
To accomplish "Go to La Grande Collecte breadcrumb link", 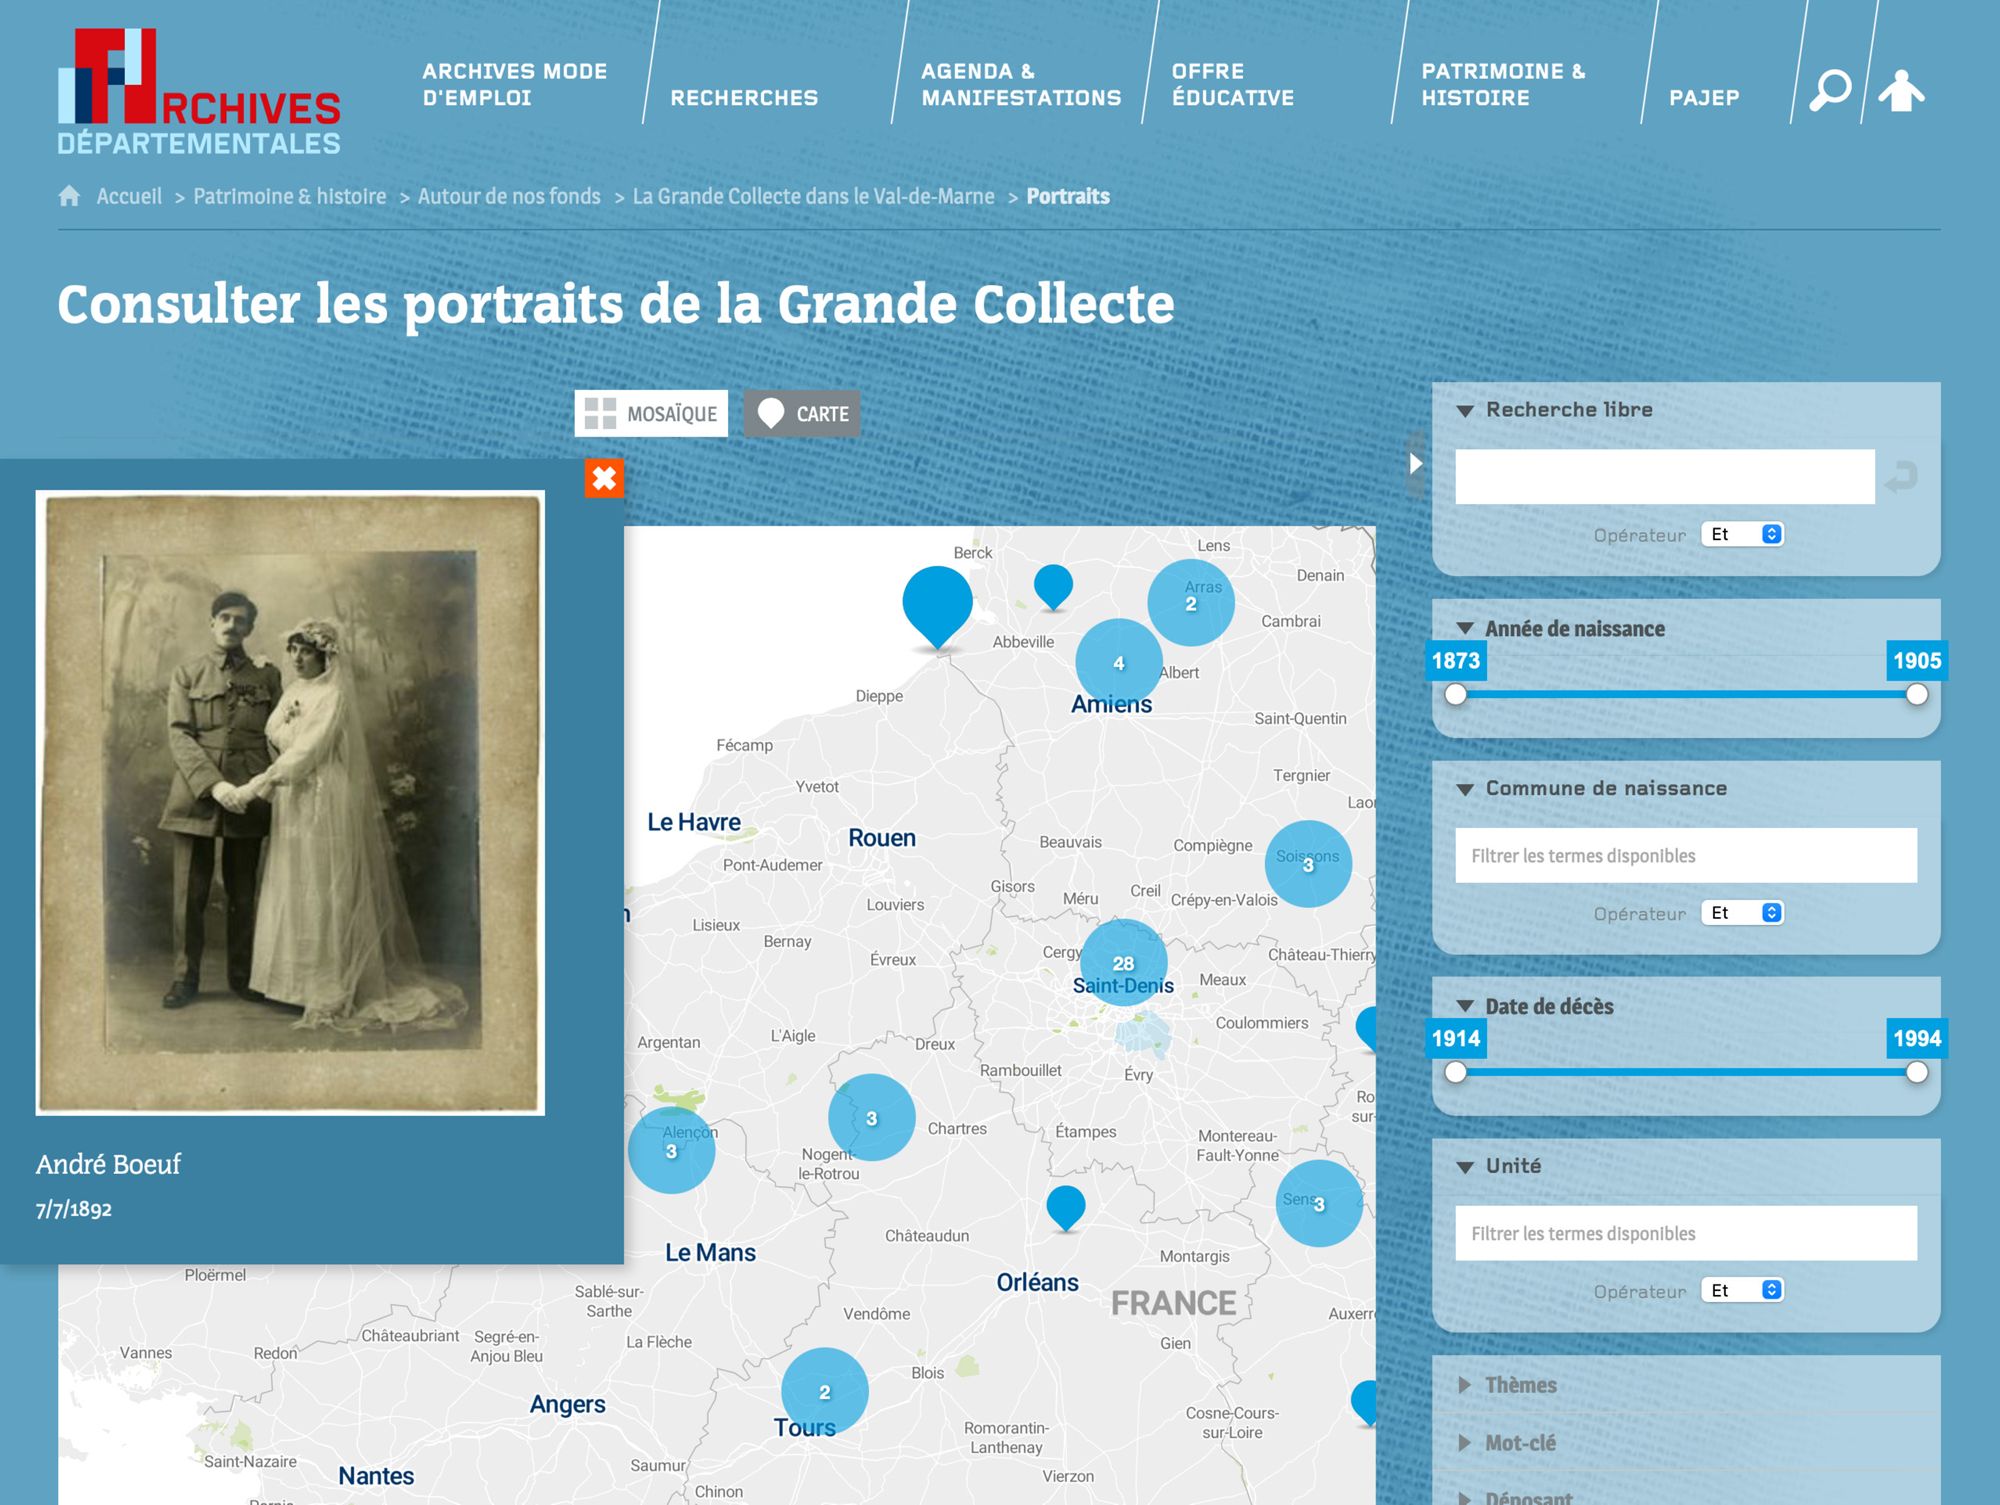I will coord(813,196).
